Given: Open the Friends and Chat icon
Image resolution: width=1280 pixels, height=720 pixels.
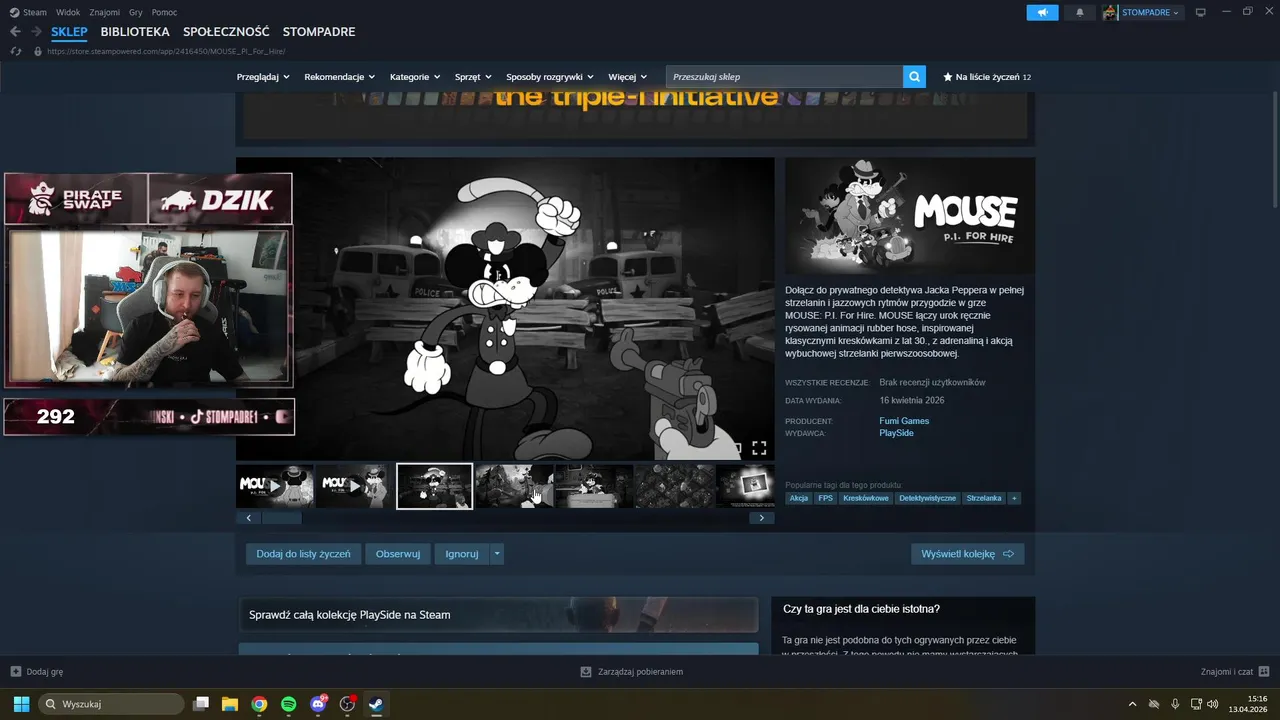Looking at the screenshot, I should click(1264, 672).
